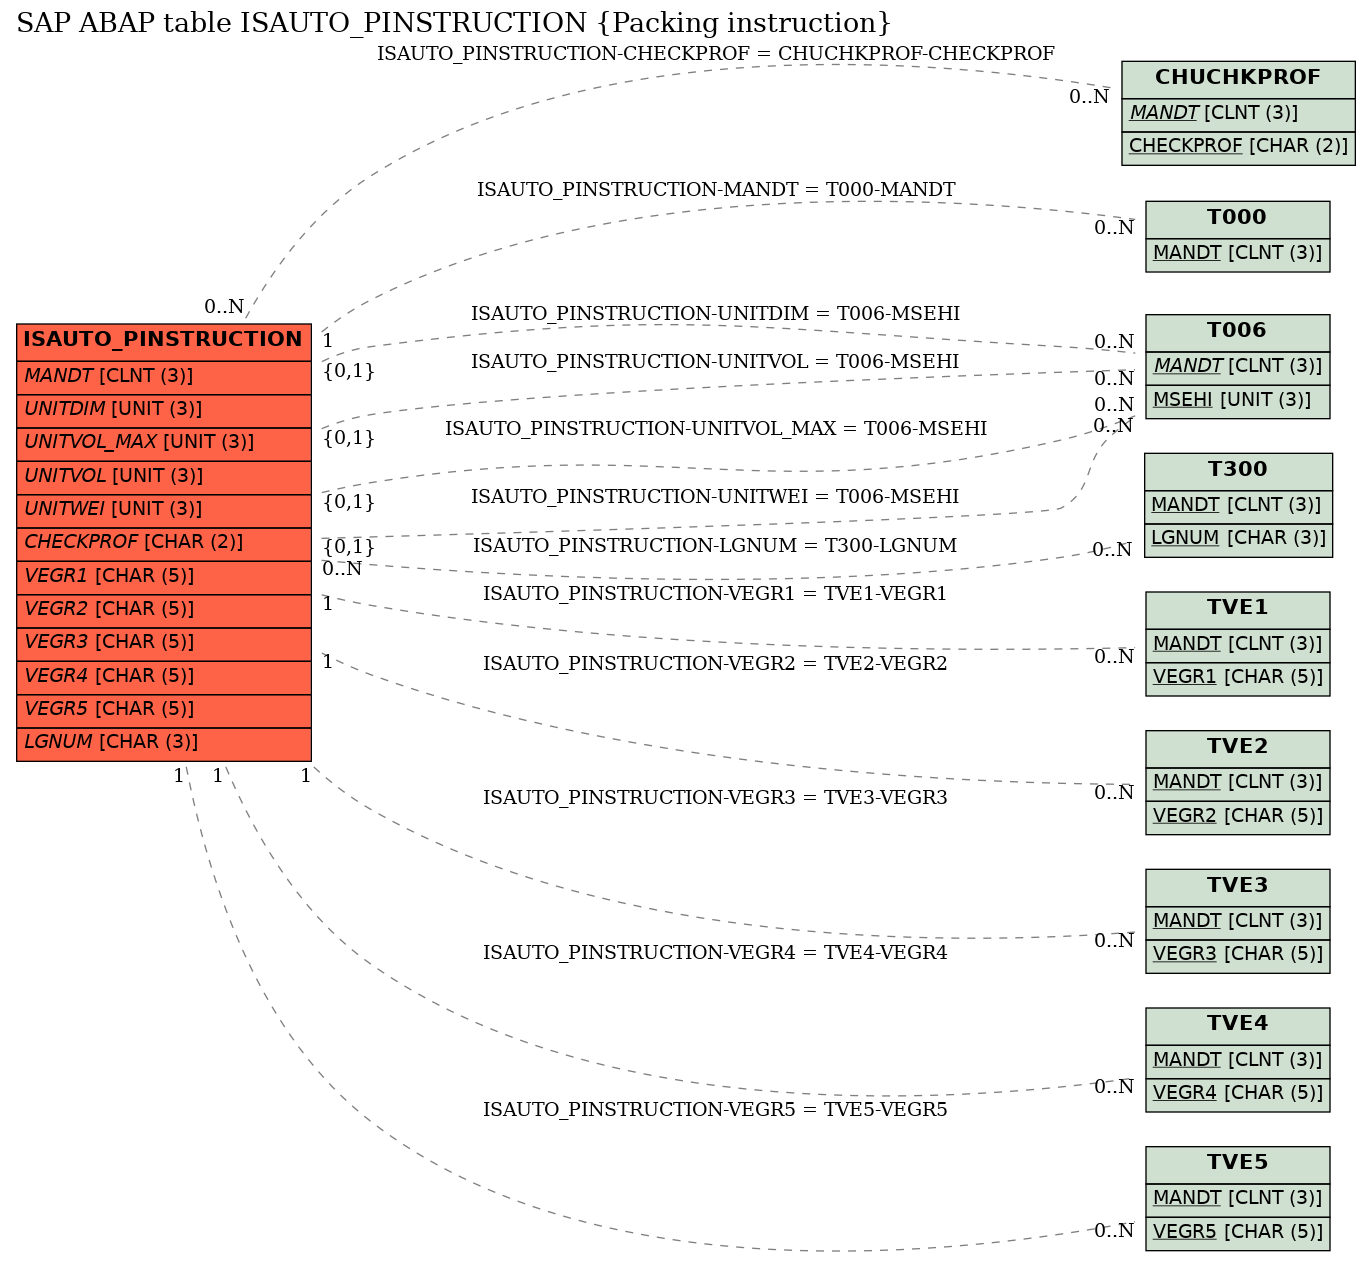Click VEGR2 field in TVE2 table

coord(1237,817)
